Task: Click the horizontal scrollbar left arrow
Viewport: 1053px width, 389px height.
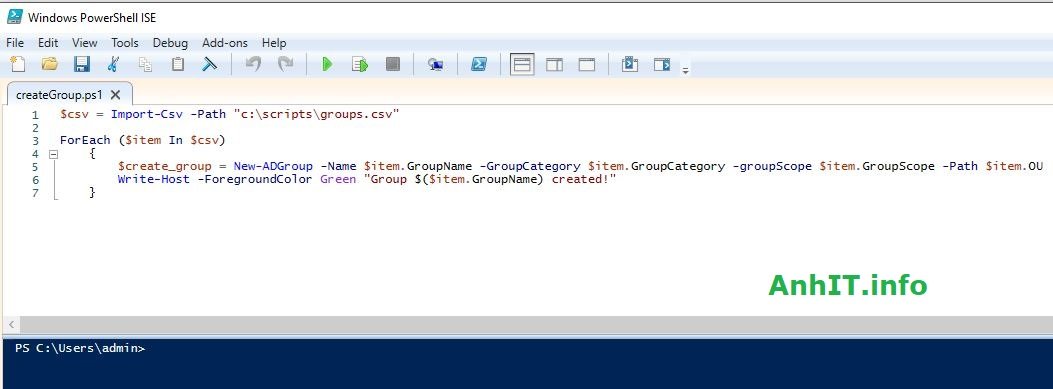Action: coord(11,325)
